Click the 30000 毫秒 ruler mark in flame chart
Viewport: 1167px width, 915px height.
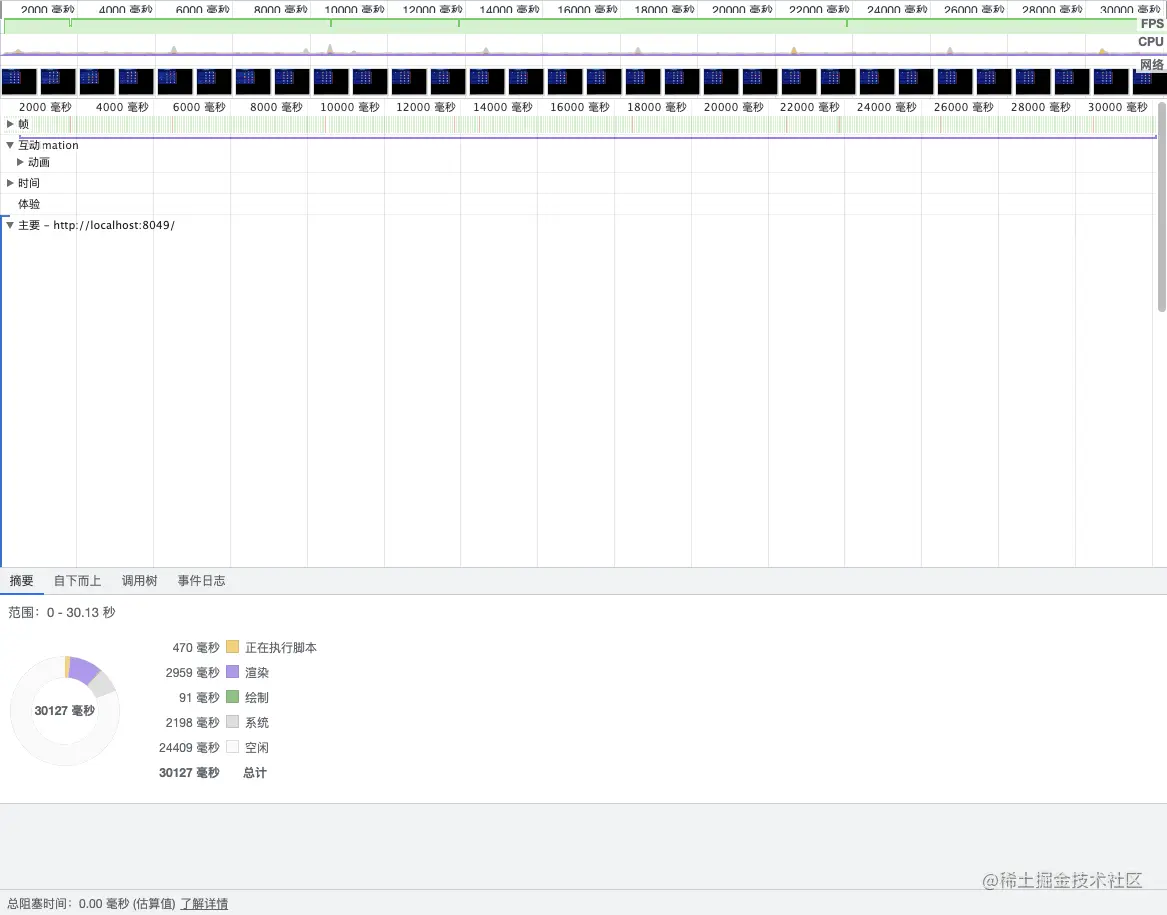coord(1117,107)
